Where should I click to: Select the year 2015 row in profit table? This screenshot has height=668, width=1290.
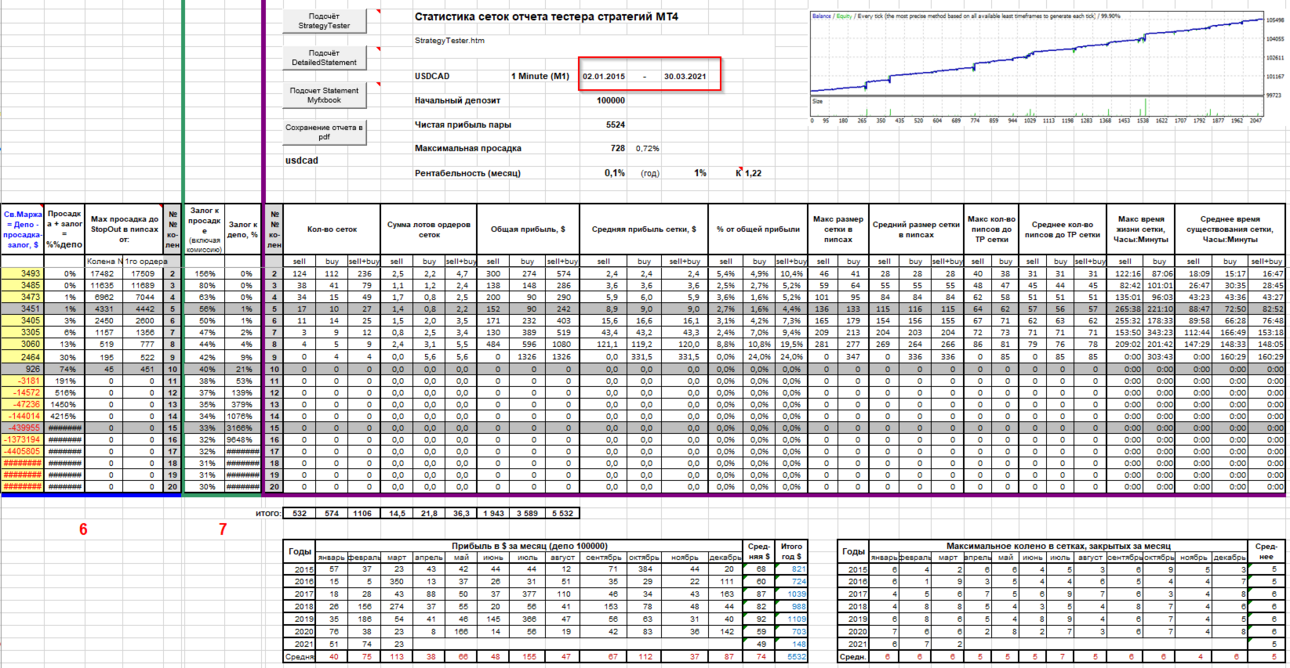299,568
